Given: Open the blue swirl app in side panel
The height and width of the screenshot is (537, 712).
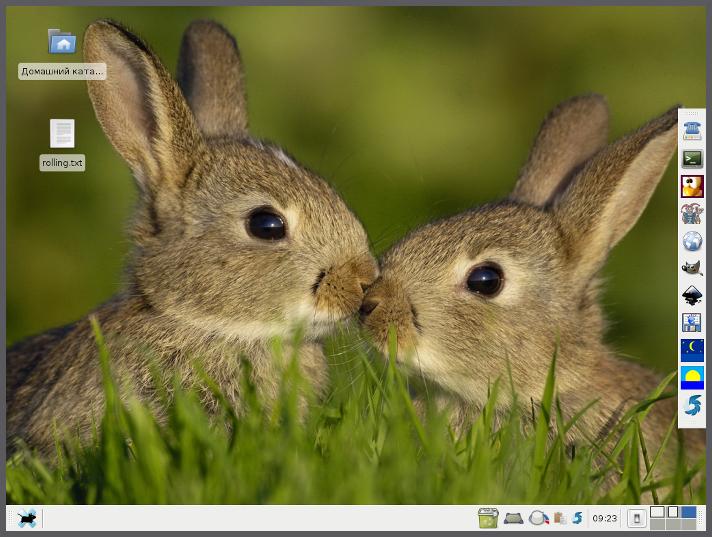Looking at the screenshot, I should point(691,405).
